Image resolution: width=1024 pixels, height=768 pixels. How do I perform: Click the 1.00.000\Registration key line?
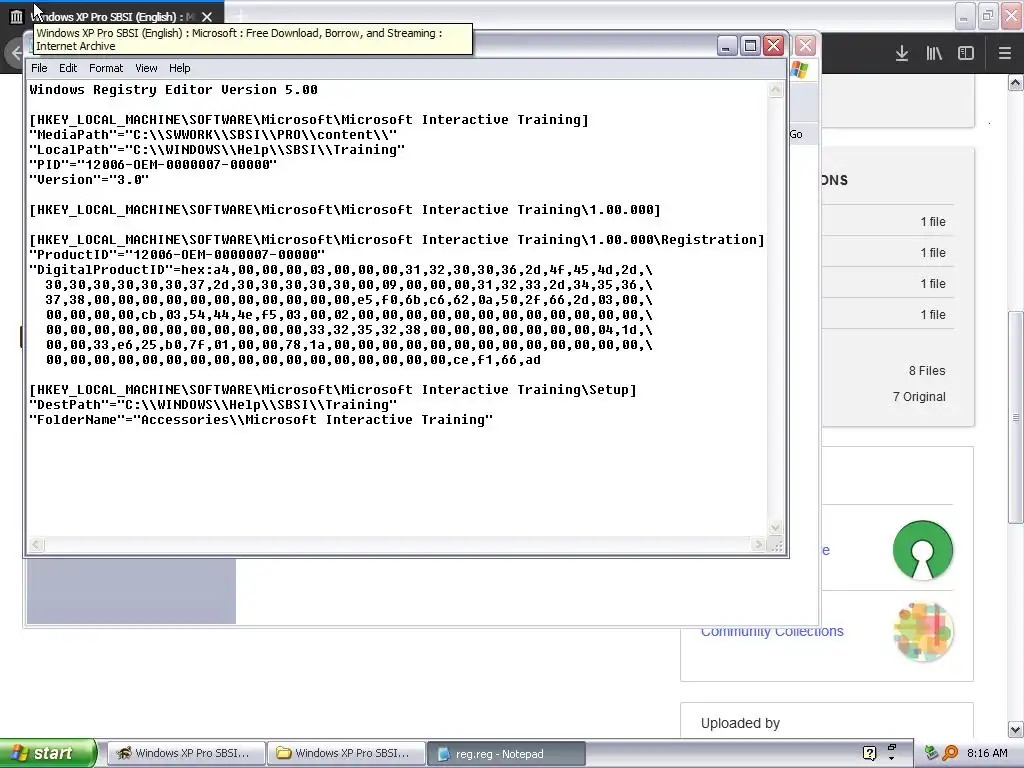(x=397, y=240)
